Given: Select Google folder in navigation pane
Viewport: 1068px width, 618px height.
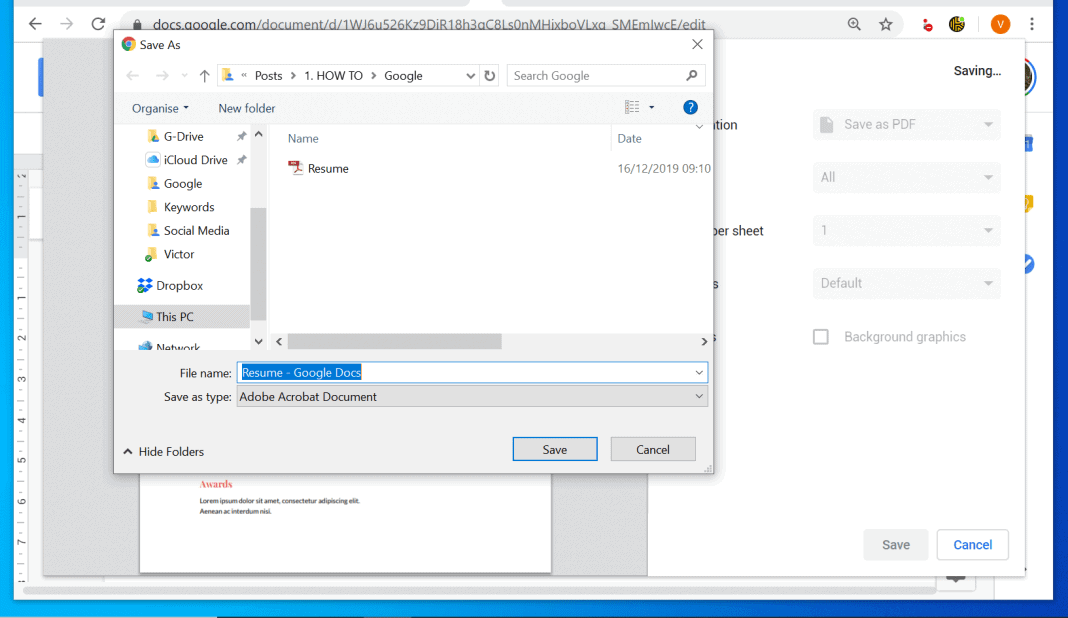Looking at the screenshot, I should [x=183, y=183].
